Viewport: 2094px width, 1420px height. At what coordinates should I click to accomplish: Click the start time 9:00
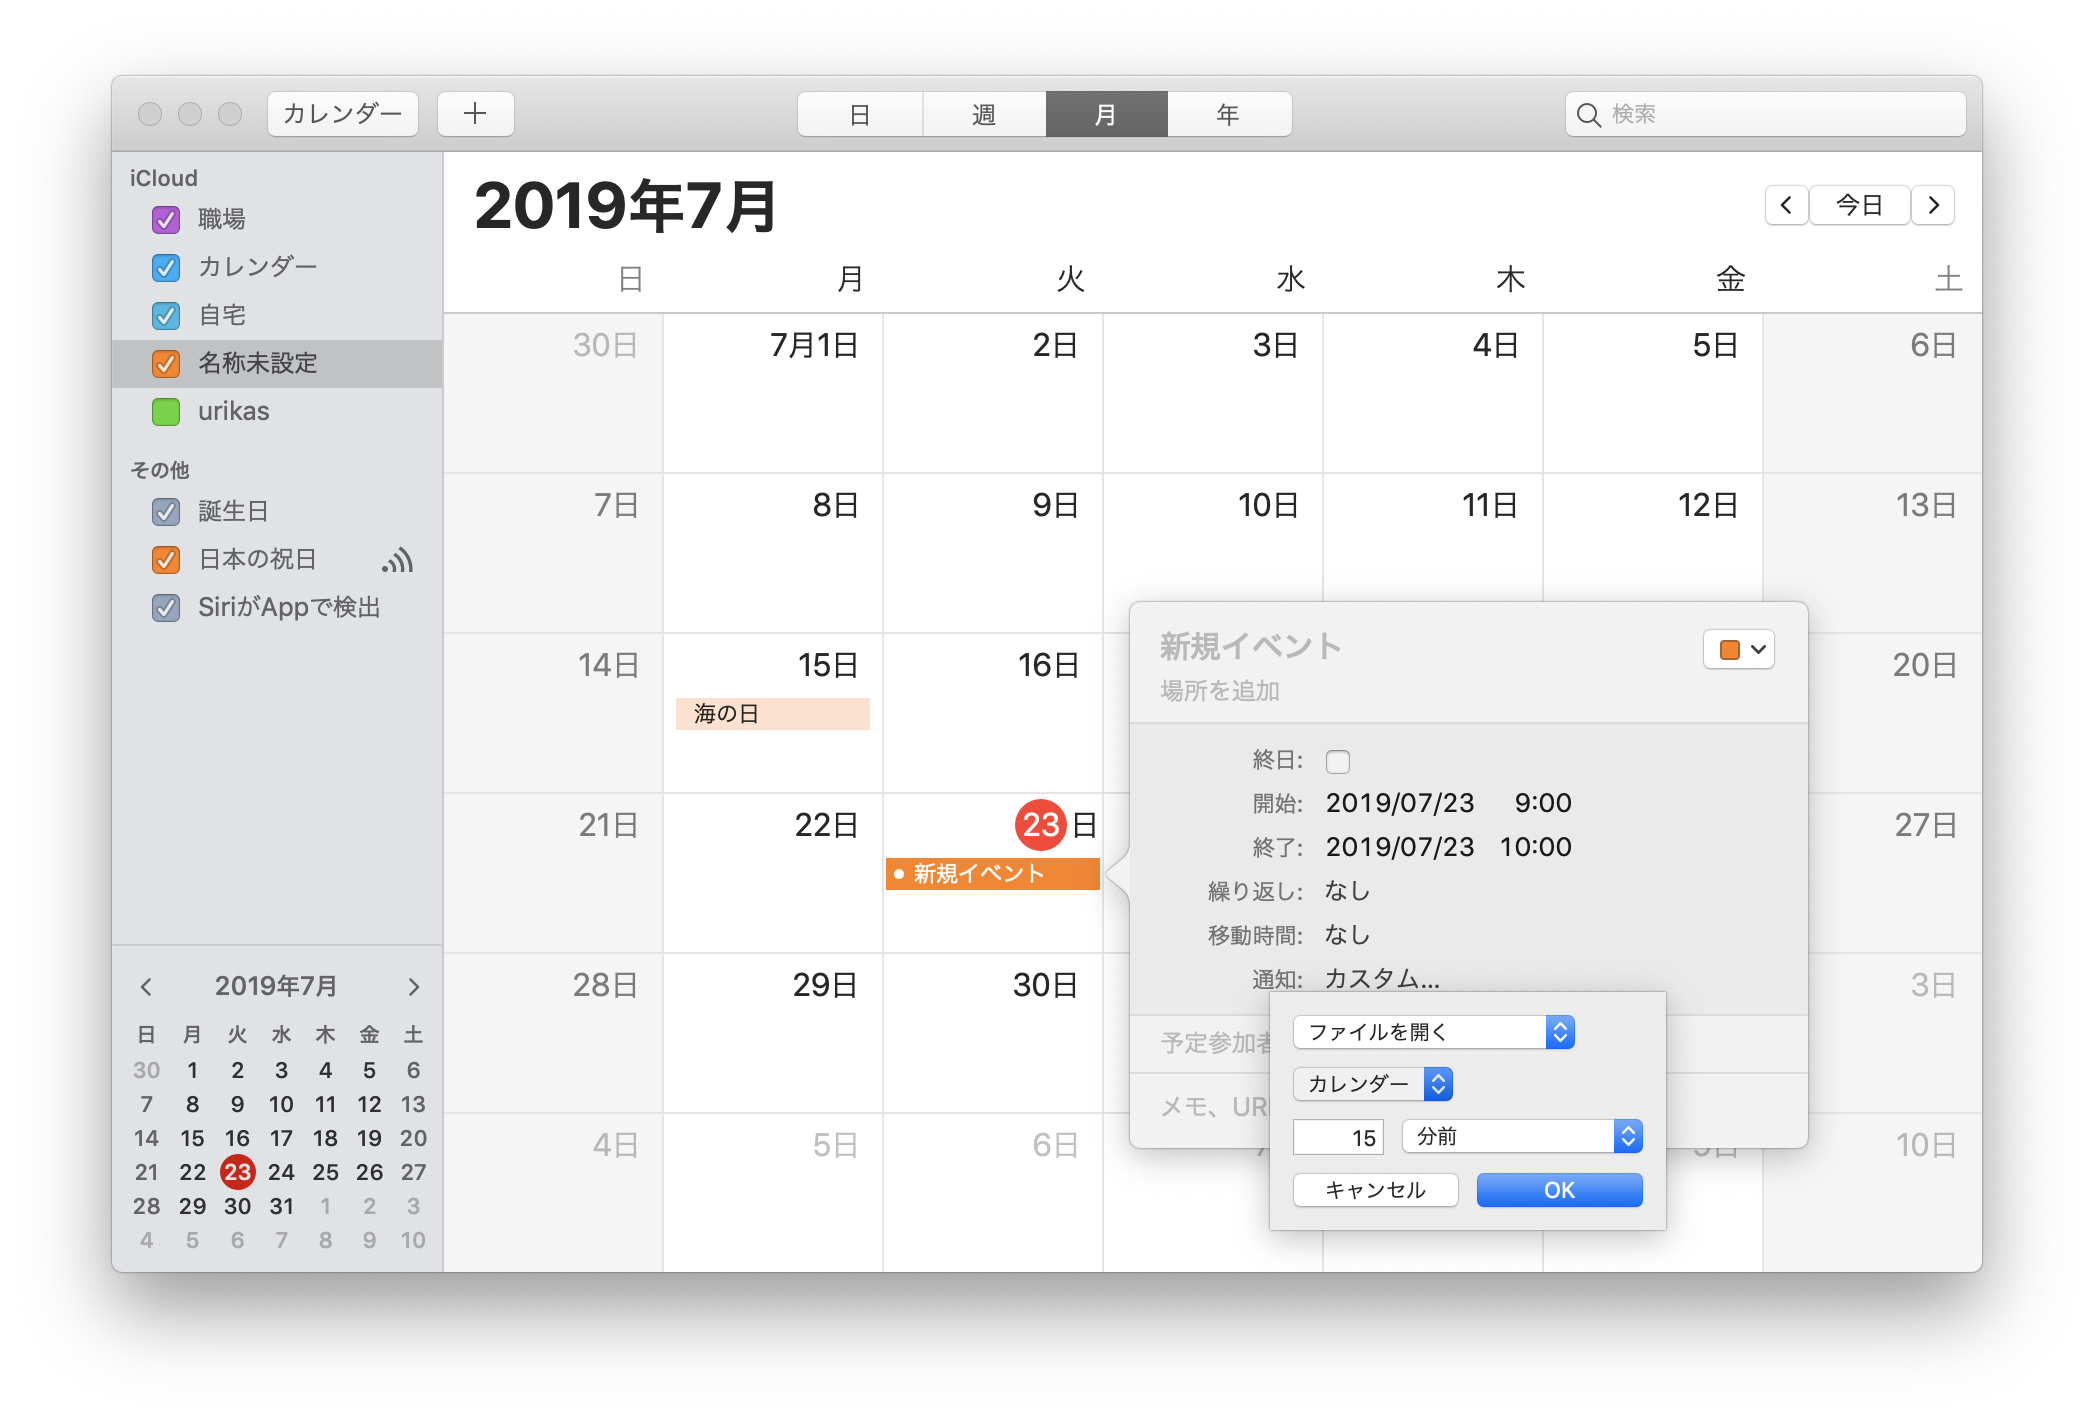[x=1543, y=803]
